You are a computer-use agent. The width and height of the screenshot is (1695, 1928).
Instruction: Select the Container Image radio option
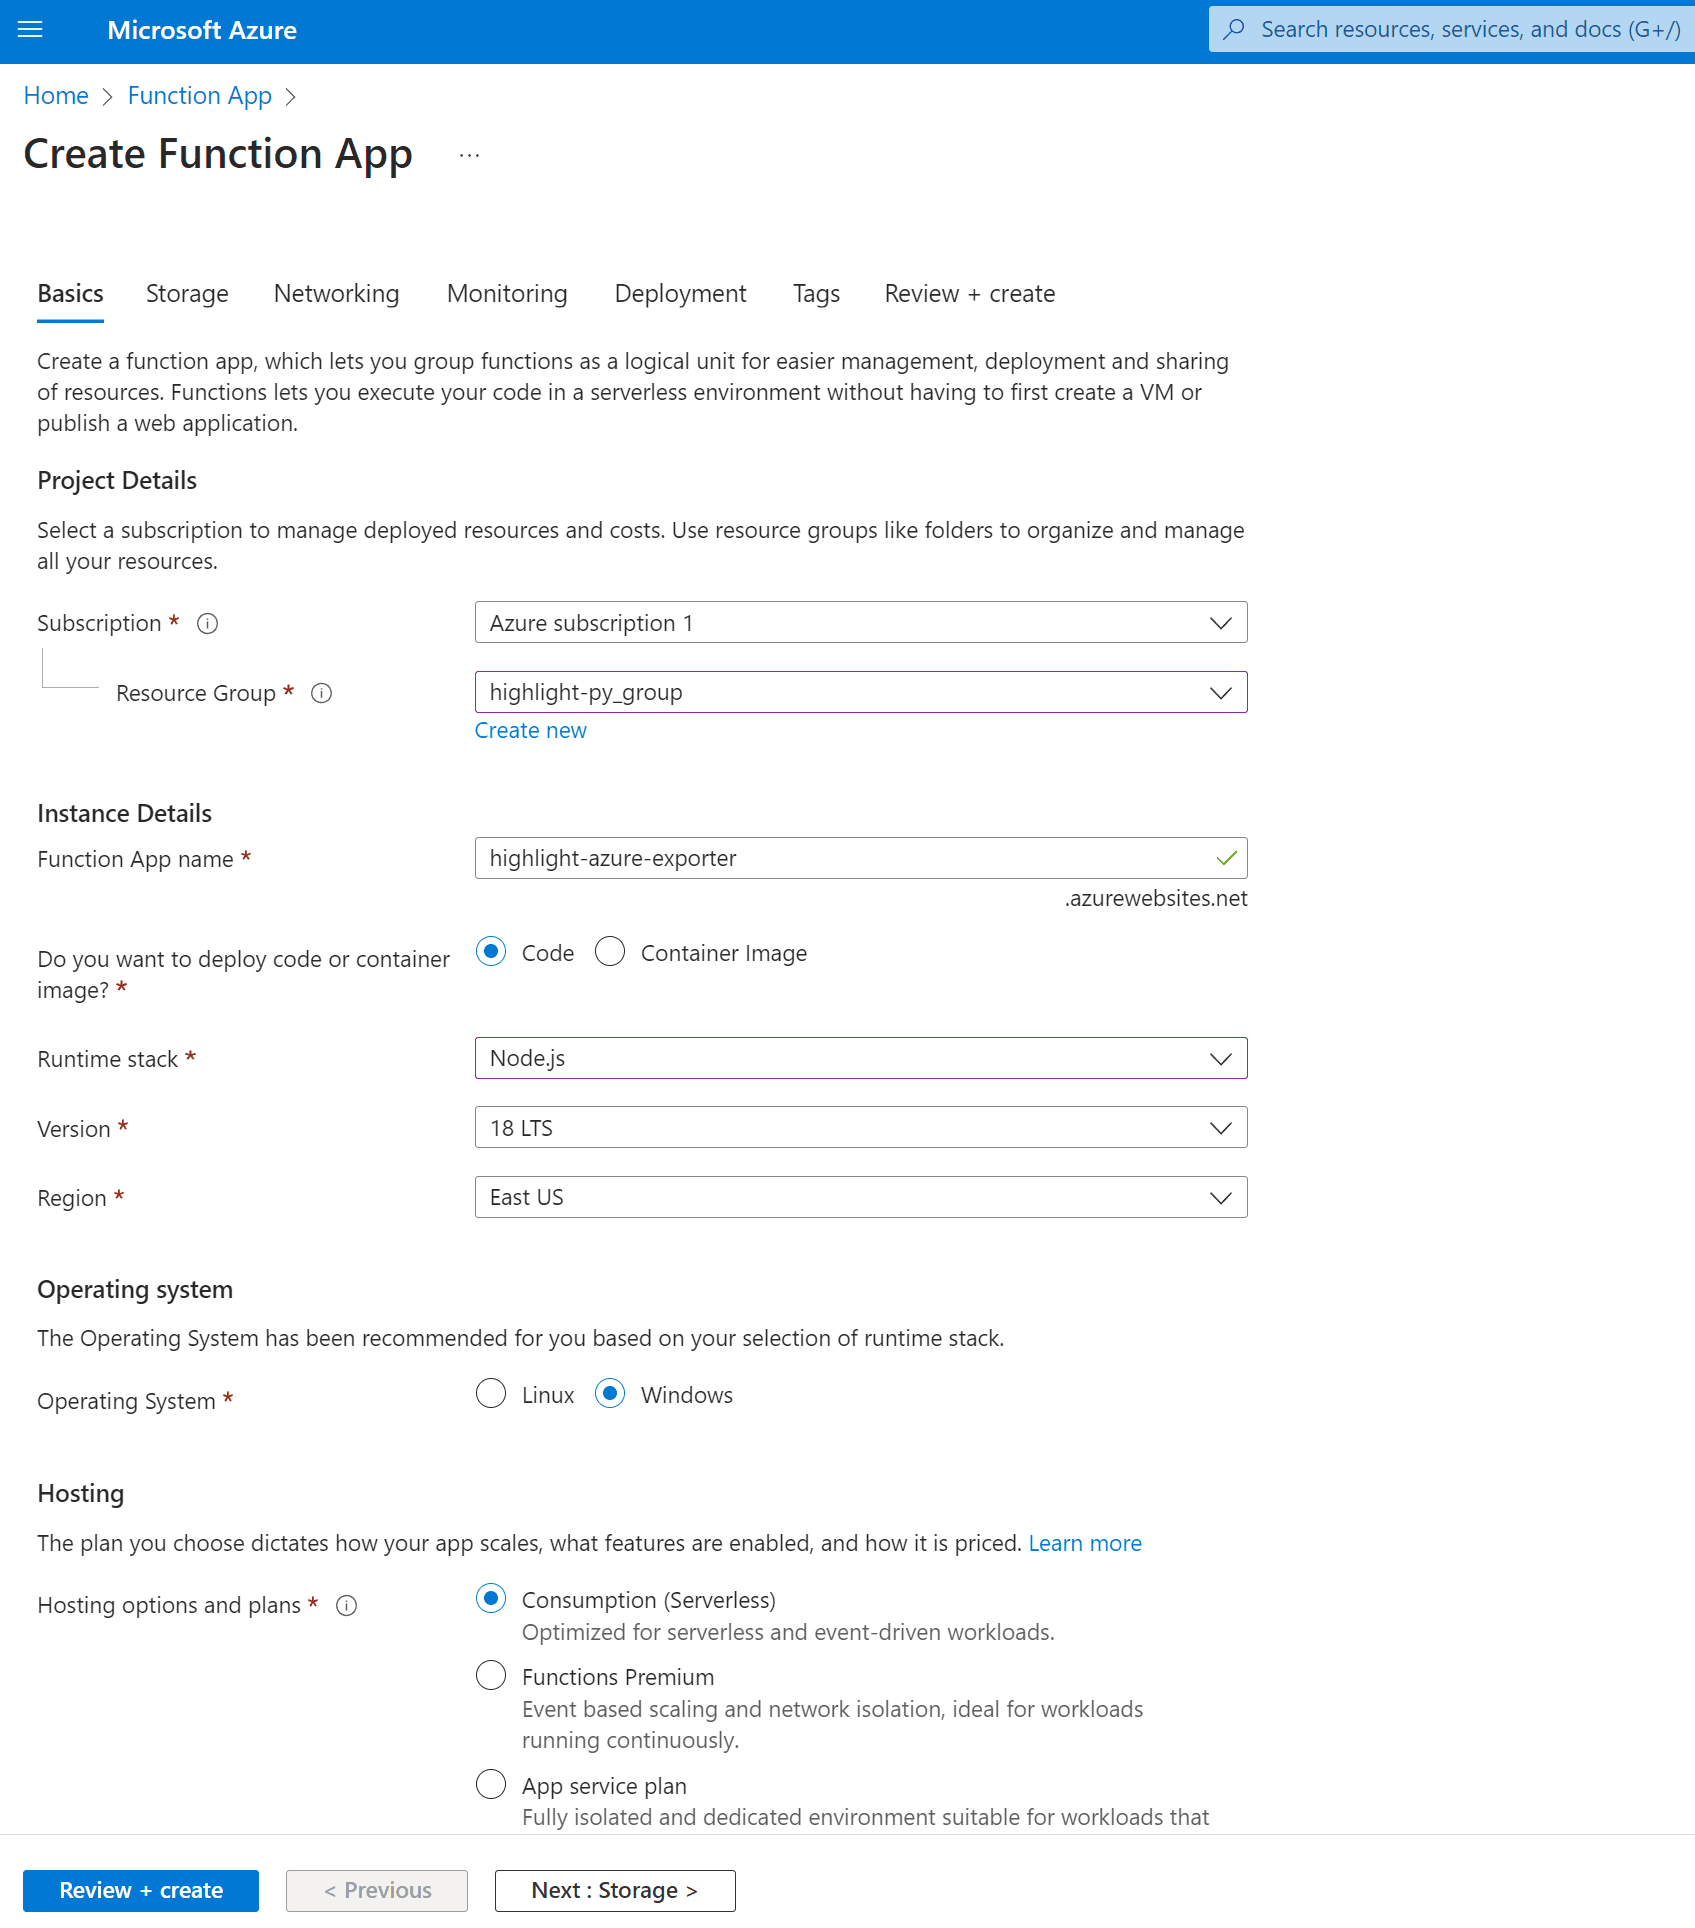pyautogui.click(x=610, y=952)
